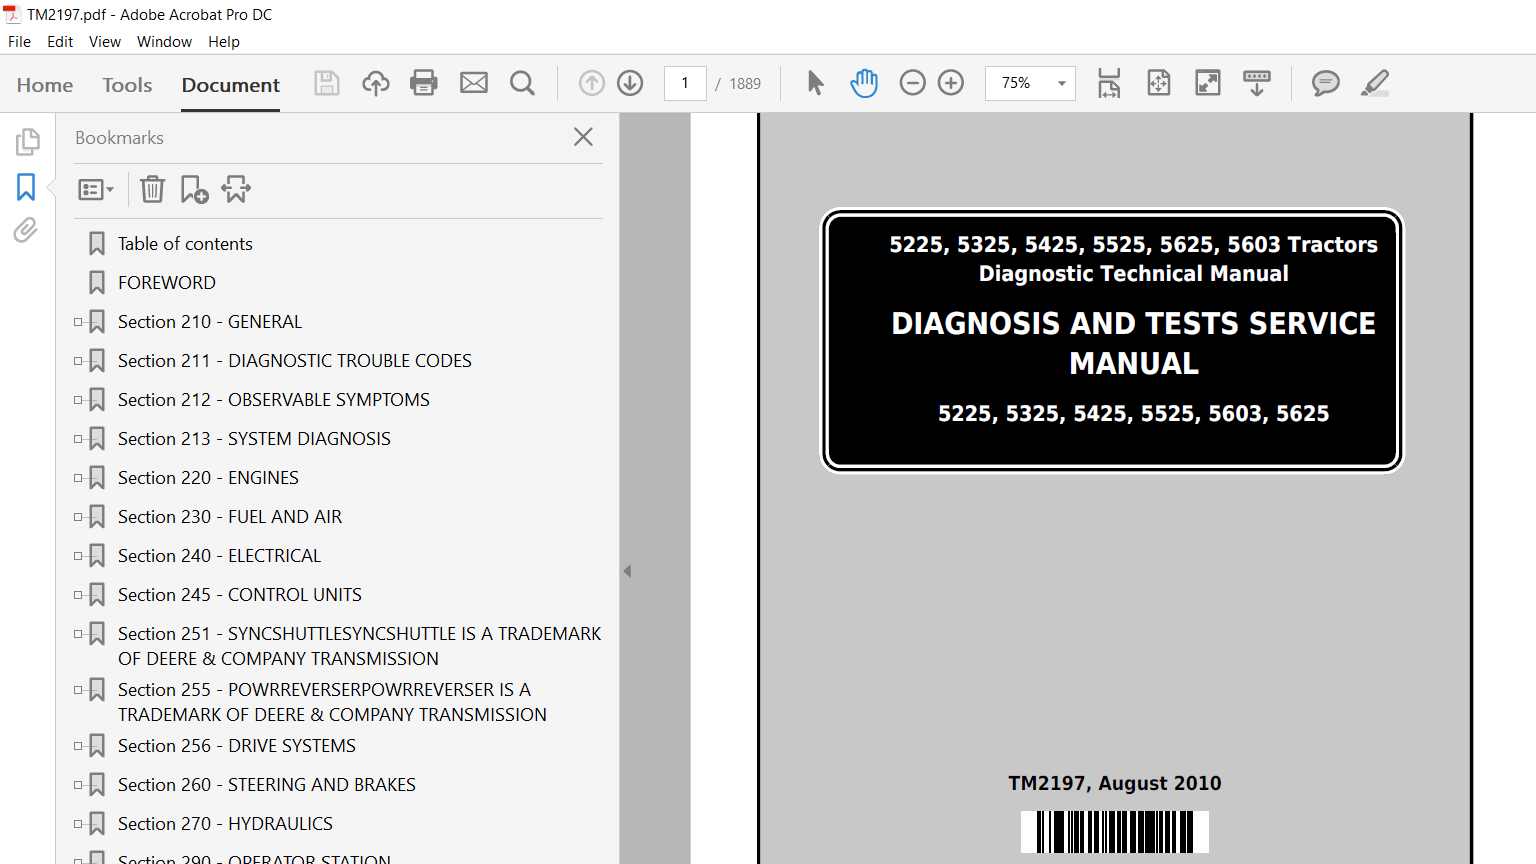Open the Window menu
Screen dimensions: 1536x864
[x=164, y=42]
